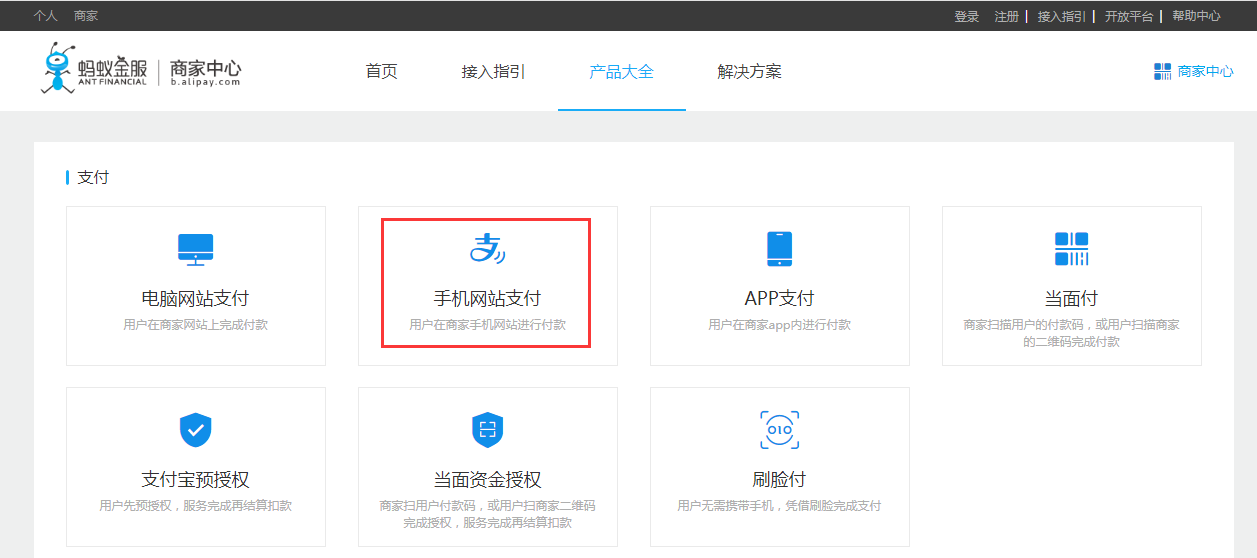Viewport: 1257px width, 558px height.
Task: Switch to 个人 in the top bar
Action: coord(45,16)
